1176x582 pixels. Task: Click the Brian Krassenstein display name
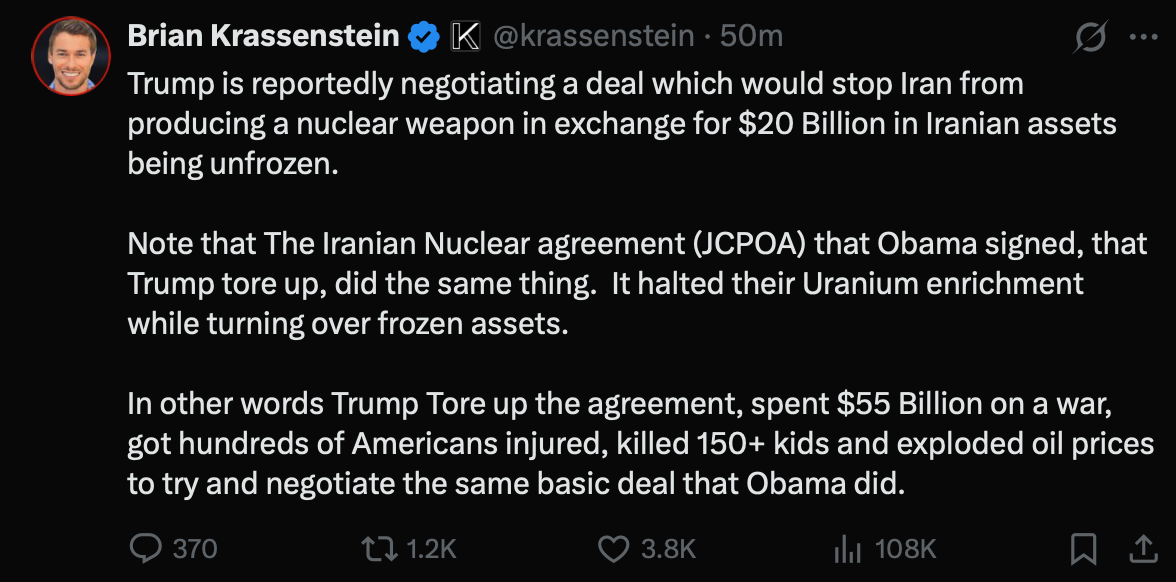(x=263, y=36)
